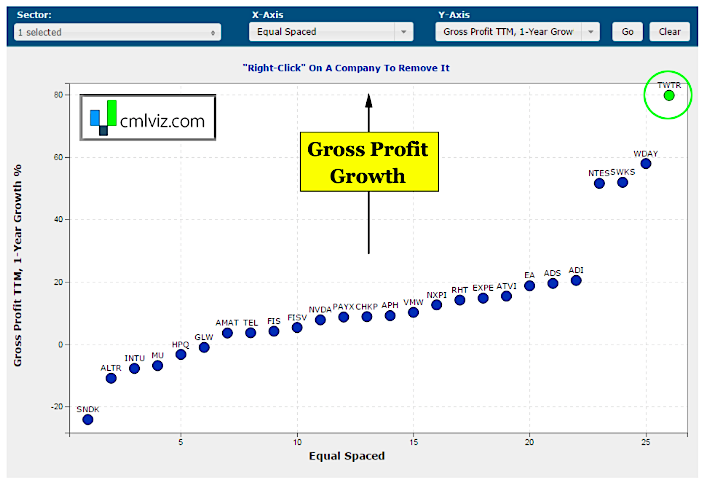Click the "Equal Spaced" x-axis title
Image resolution: width=706 pixels, height=484 pixels.
(x=347, y=456)
